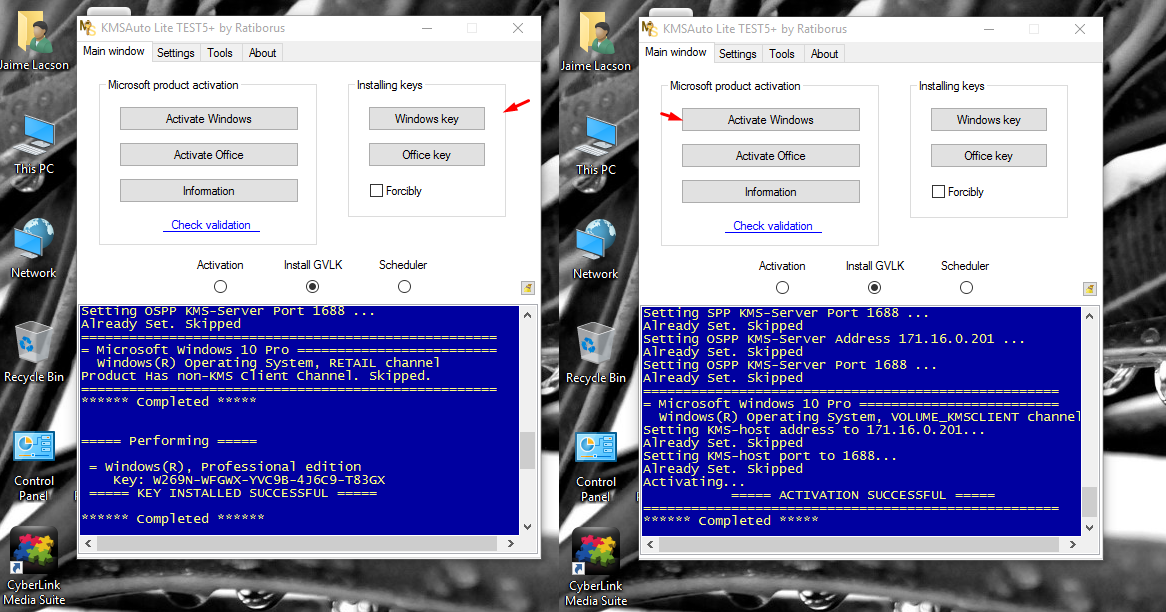This screenshot has width=1166, height=612.
Task: Check Forcibly in the right window
Action: click(938, 190)
